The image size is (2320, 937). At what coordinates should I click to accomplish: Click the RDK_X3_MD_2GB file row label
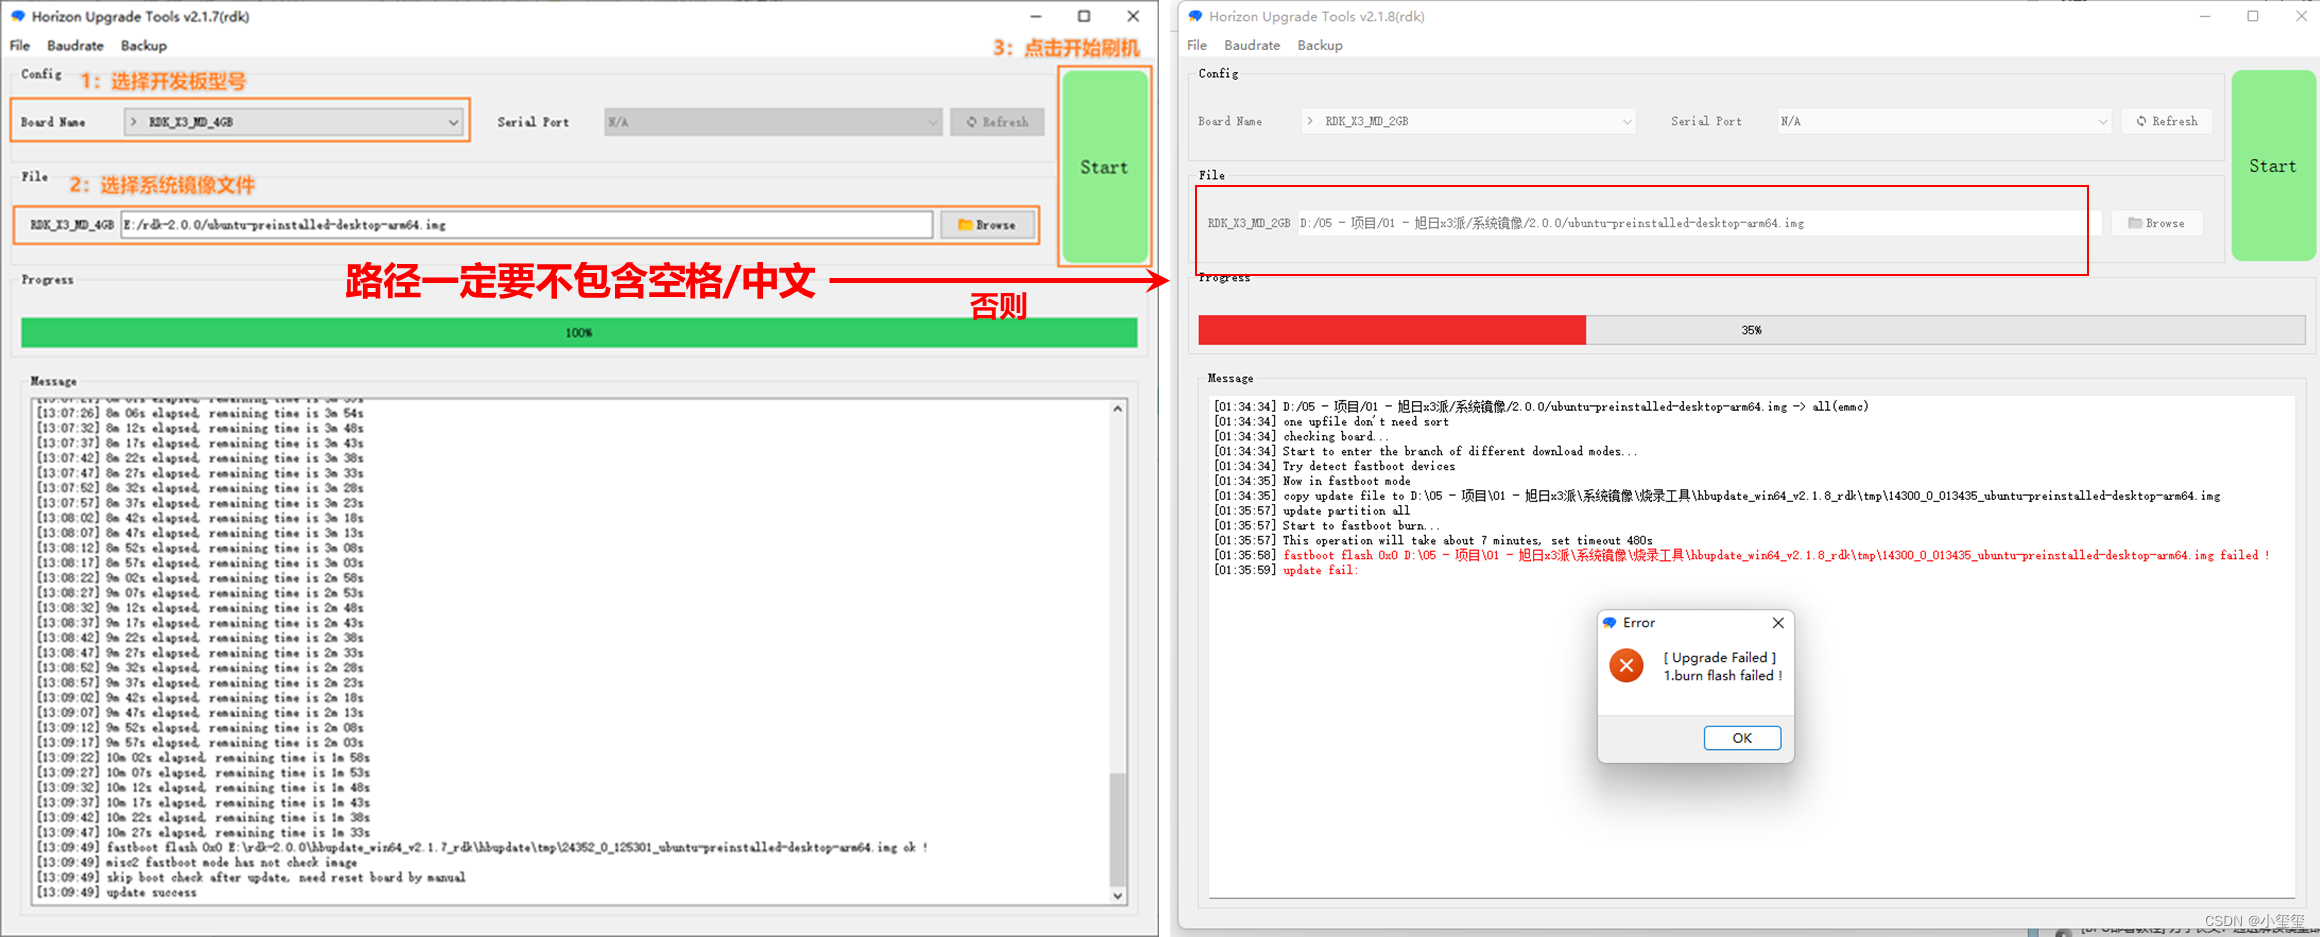click(1249, 223)
